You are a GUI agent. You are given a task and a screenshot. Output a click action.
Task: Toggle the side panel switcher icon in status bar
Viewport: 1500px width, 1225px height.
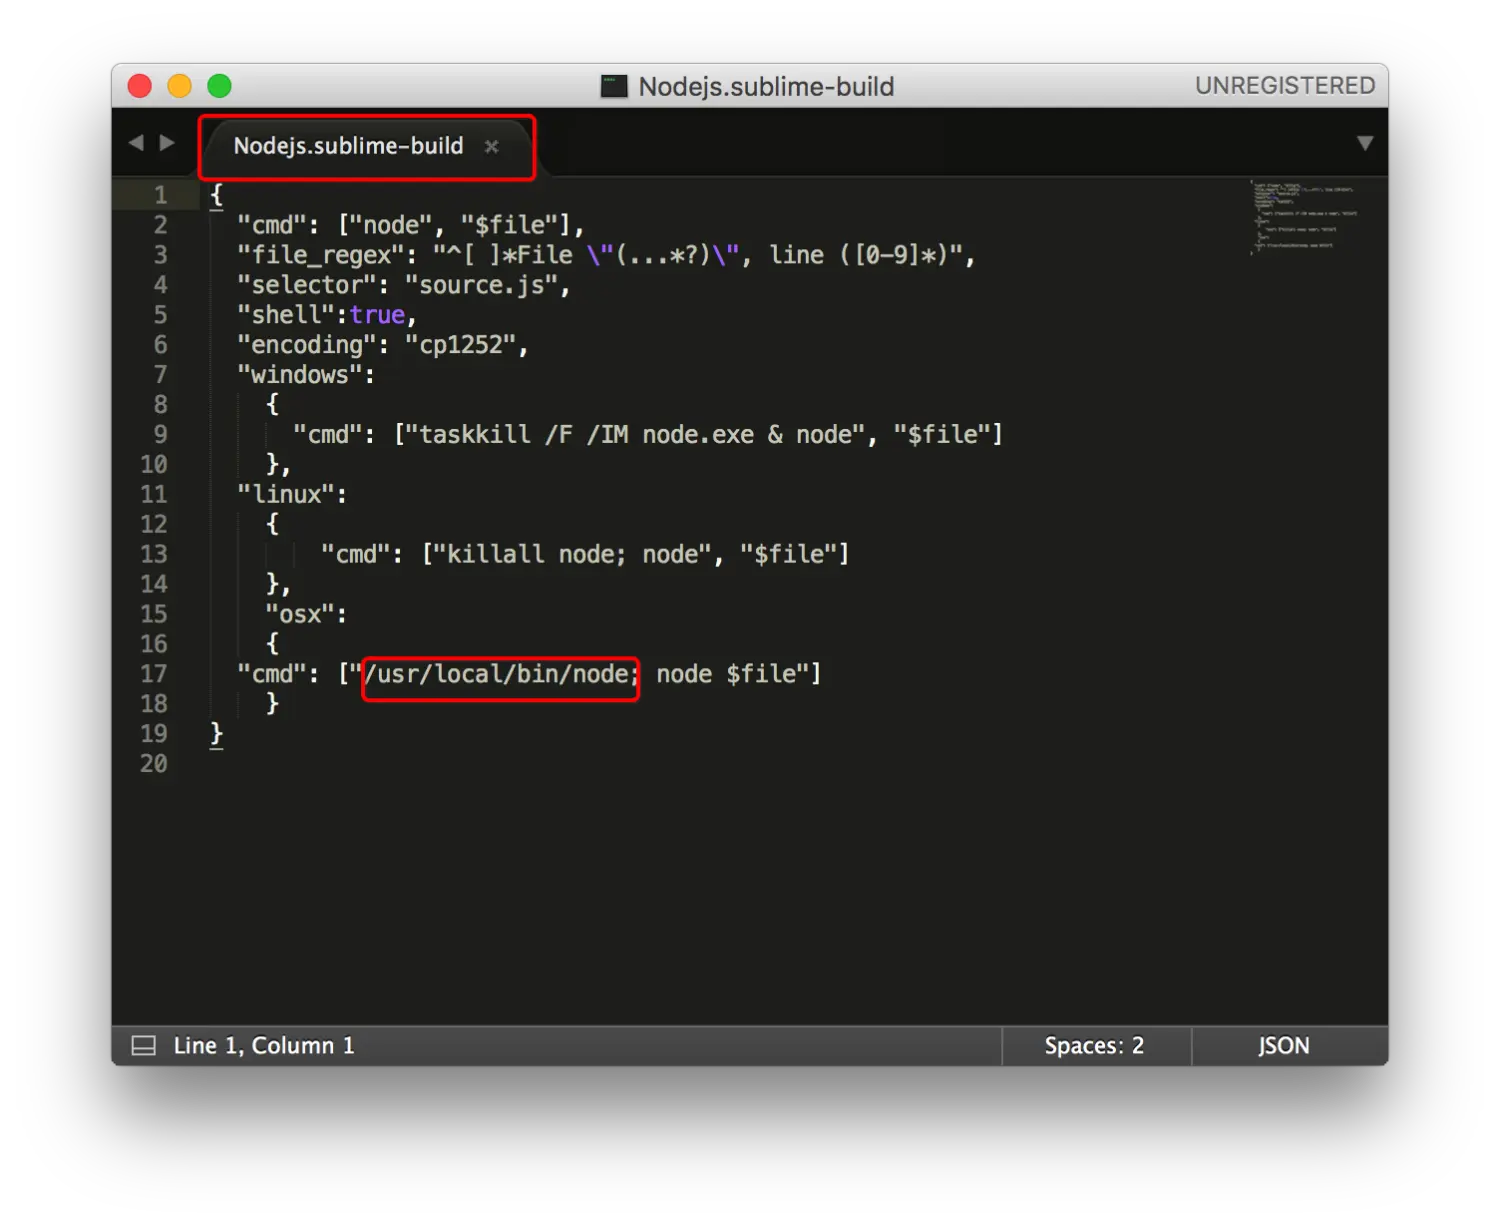(x=144, y=1046)
